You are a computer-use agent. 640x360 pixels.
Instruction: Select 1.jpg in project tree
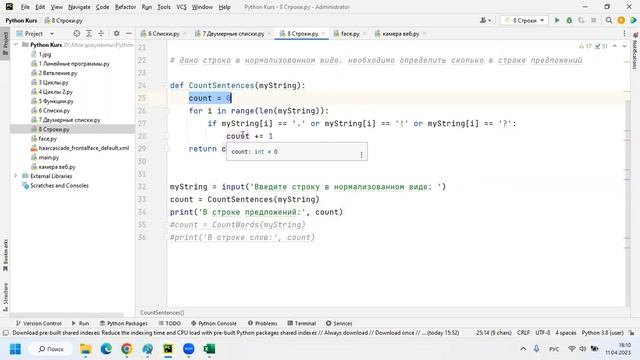coord(44,54)
